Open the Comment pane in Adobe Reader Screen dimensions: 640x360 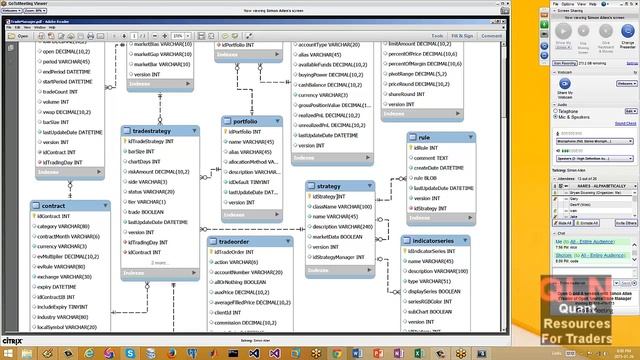coord(491,36)
